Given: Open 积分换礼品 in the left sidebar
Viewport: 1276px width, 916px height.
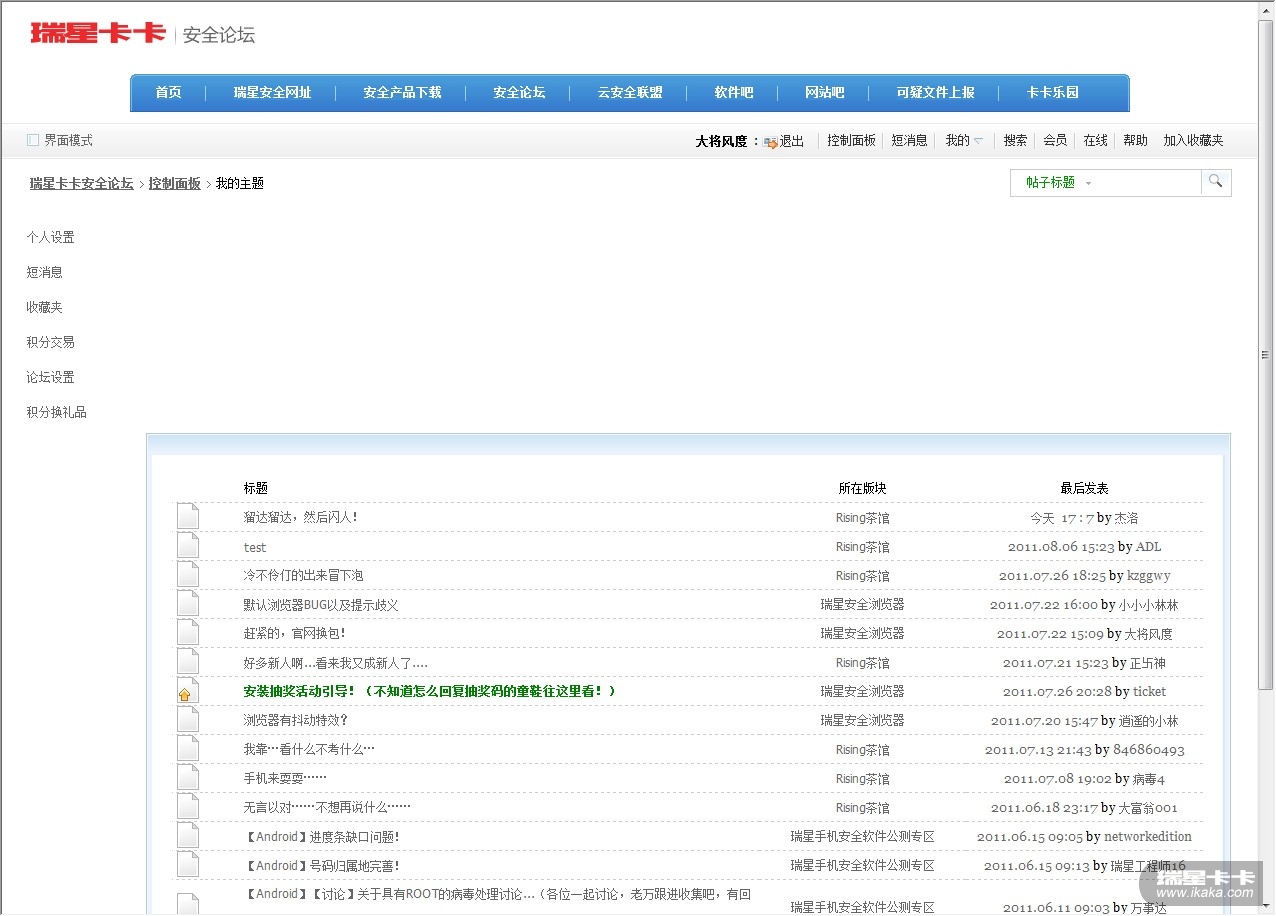Looking at the screenshot, I should tap(57, 413).
